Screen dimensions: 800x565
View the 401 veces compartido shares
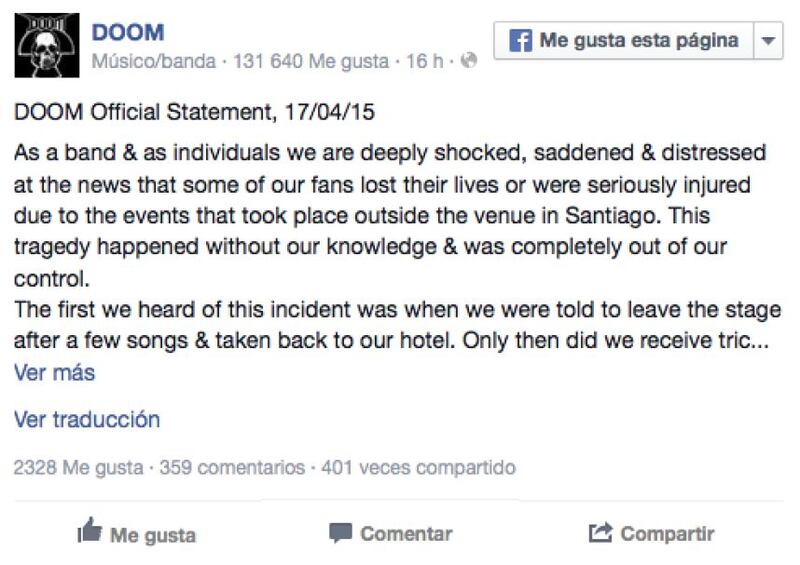[x=418, y=467]
